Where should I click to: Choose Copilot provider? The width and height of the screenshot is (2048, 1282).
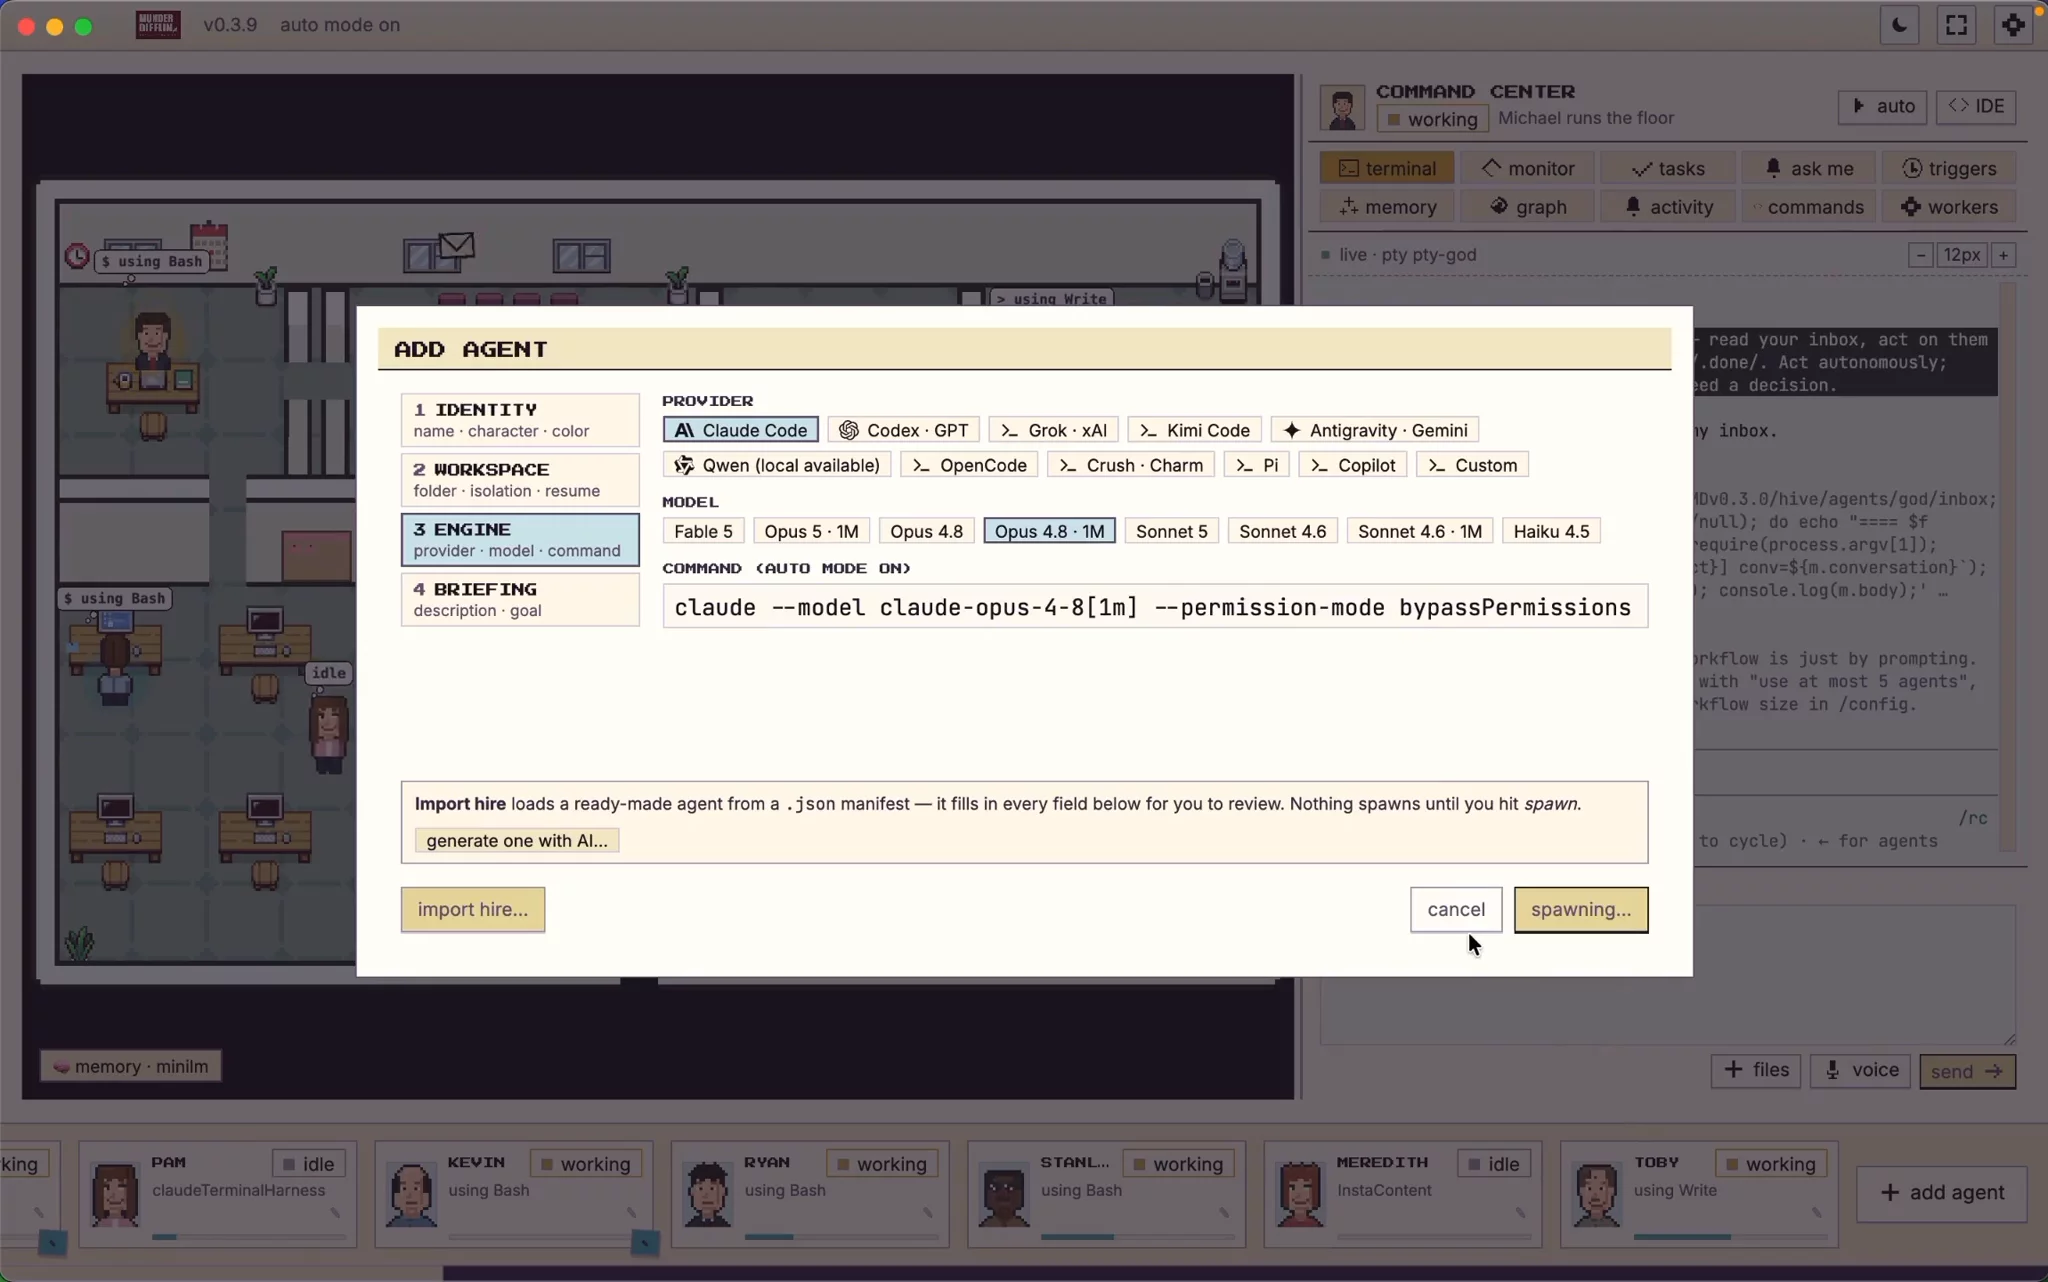[1353, 465]
